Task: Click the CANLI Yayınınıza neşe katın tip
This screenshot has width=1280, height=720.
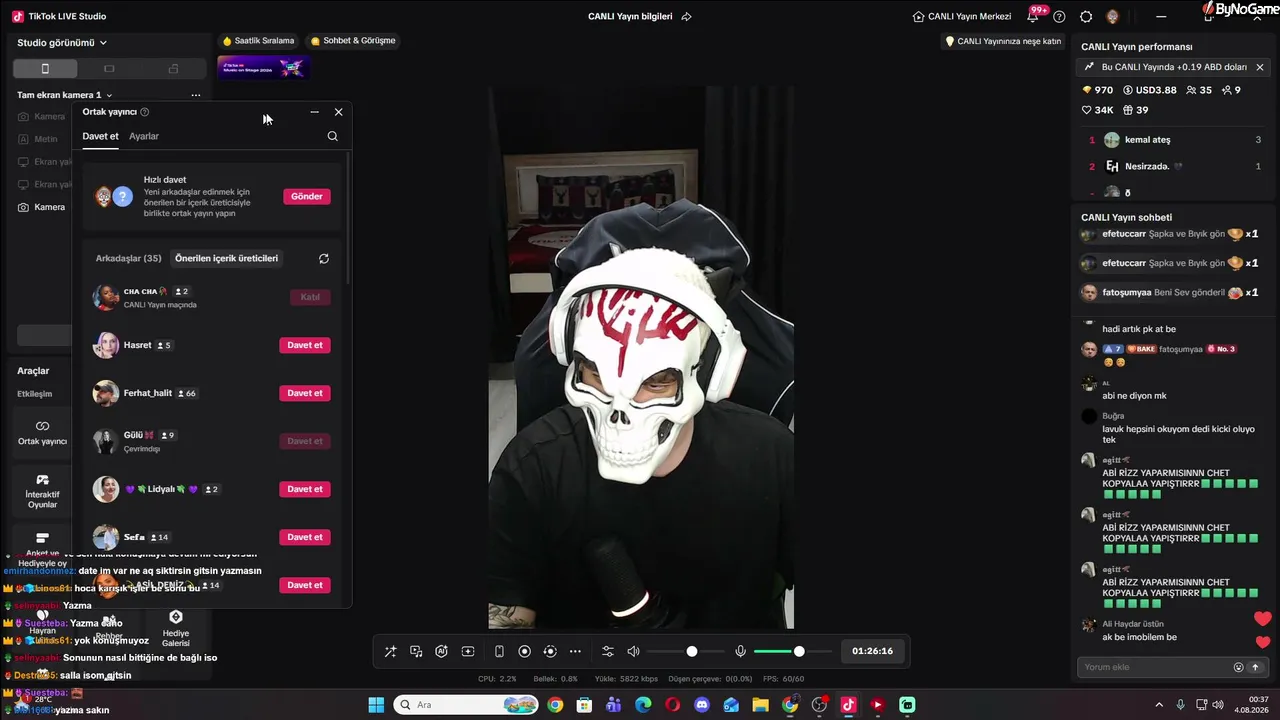Action: (1003, 41)
